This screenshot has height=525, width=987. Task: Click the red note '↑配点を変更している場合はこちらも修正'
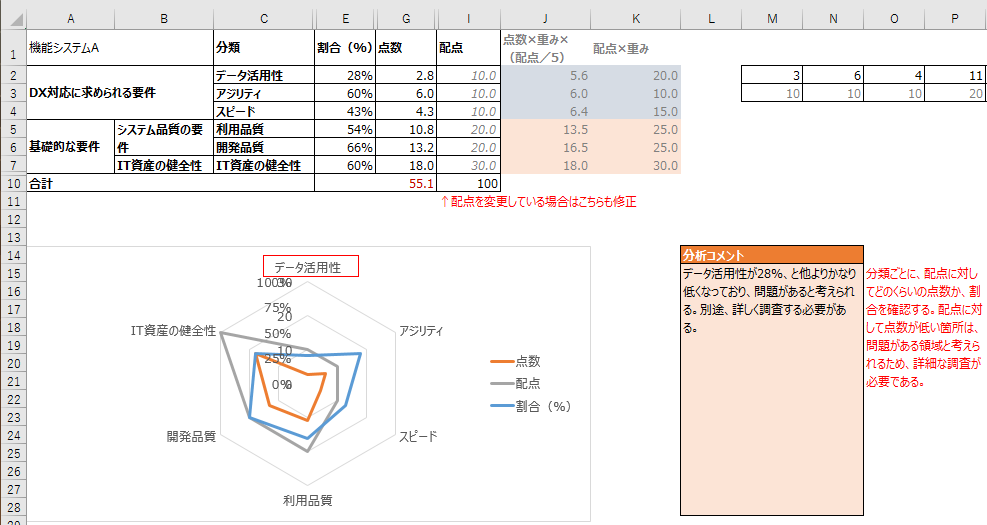538,202
